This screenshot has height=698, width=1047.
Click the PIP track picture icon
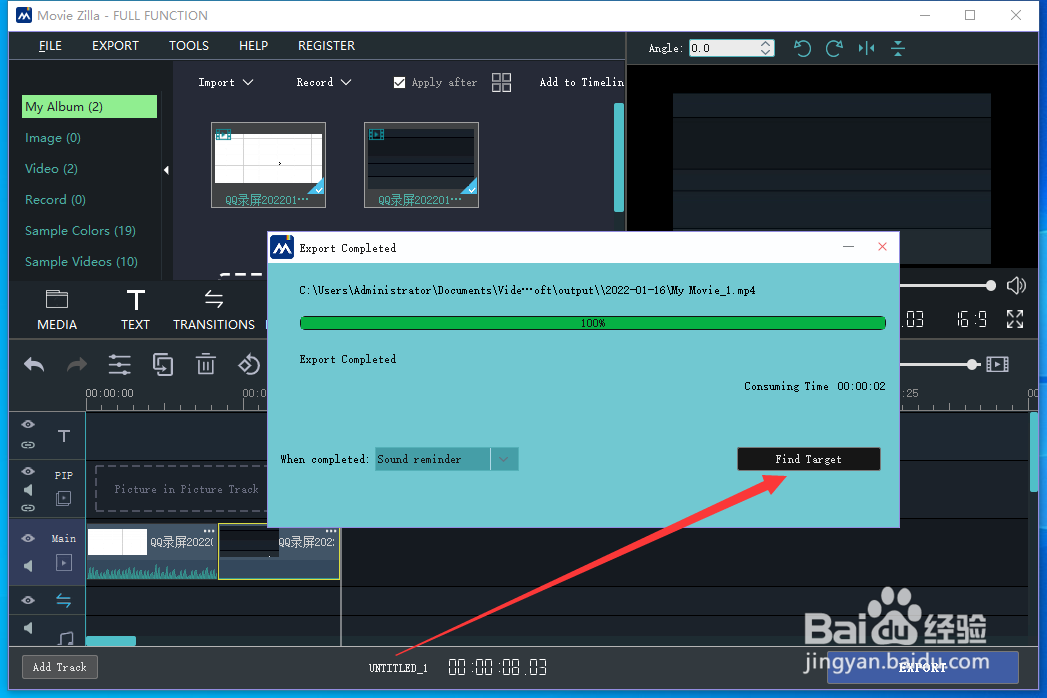[x=63, y=498]
